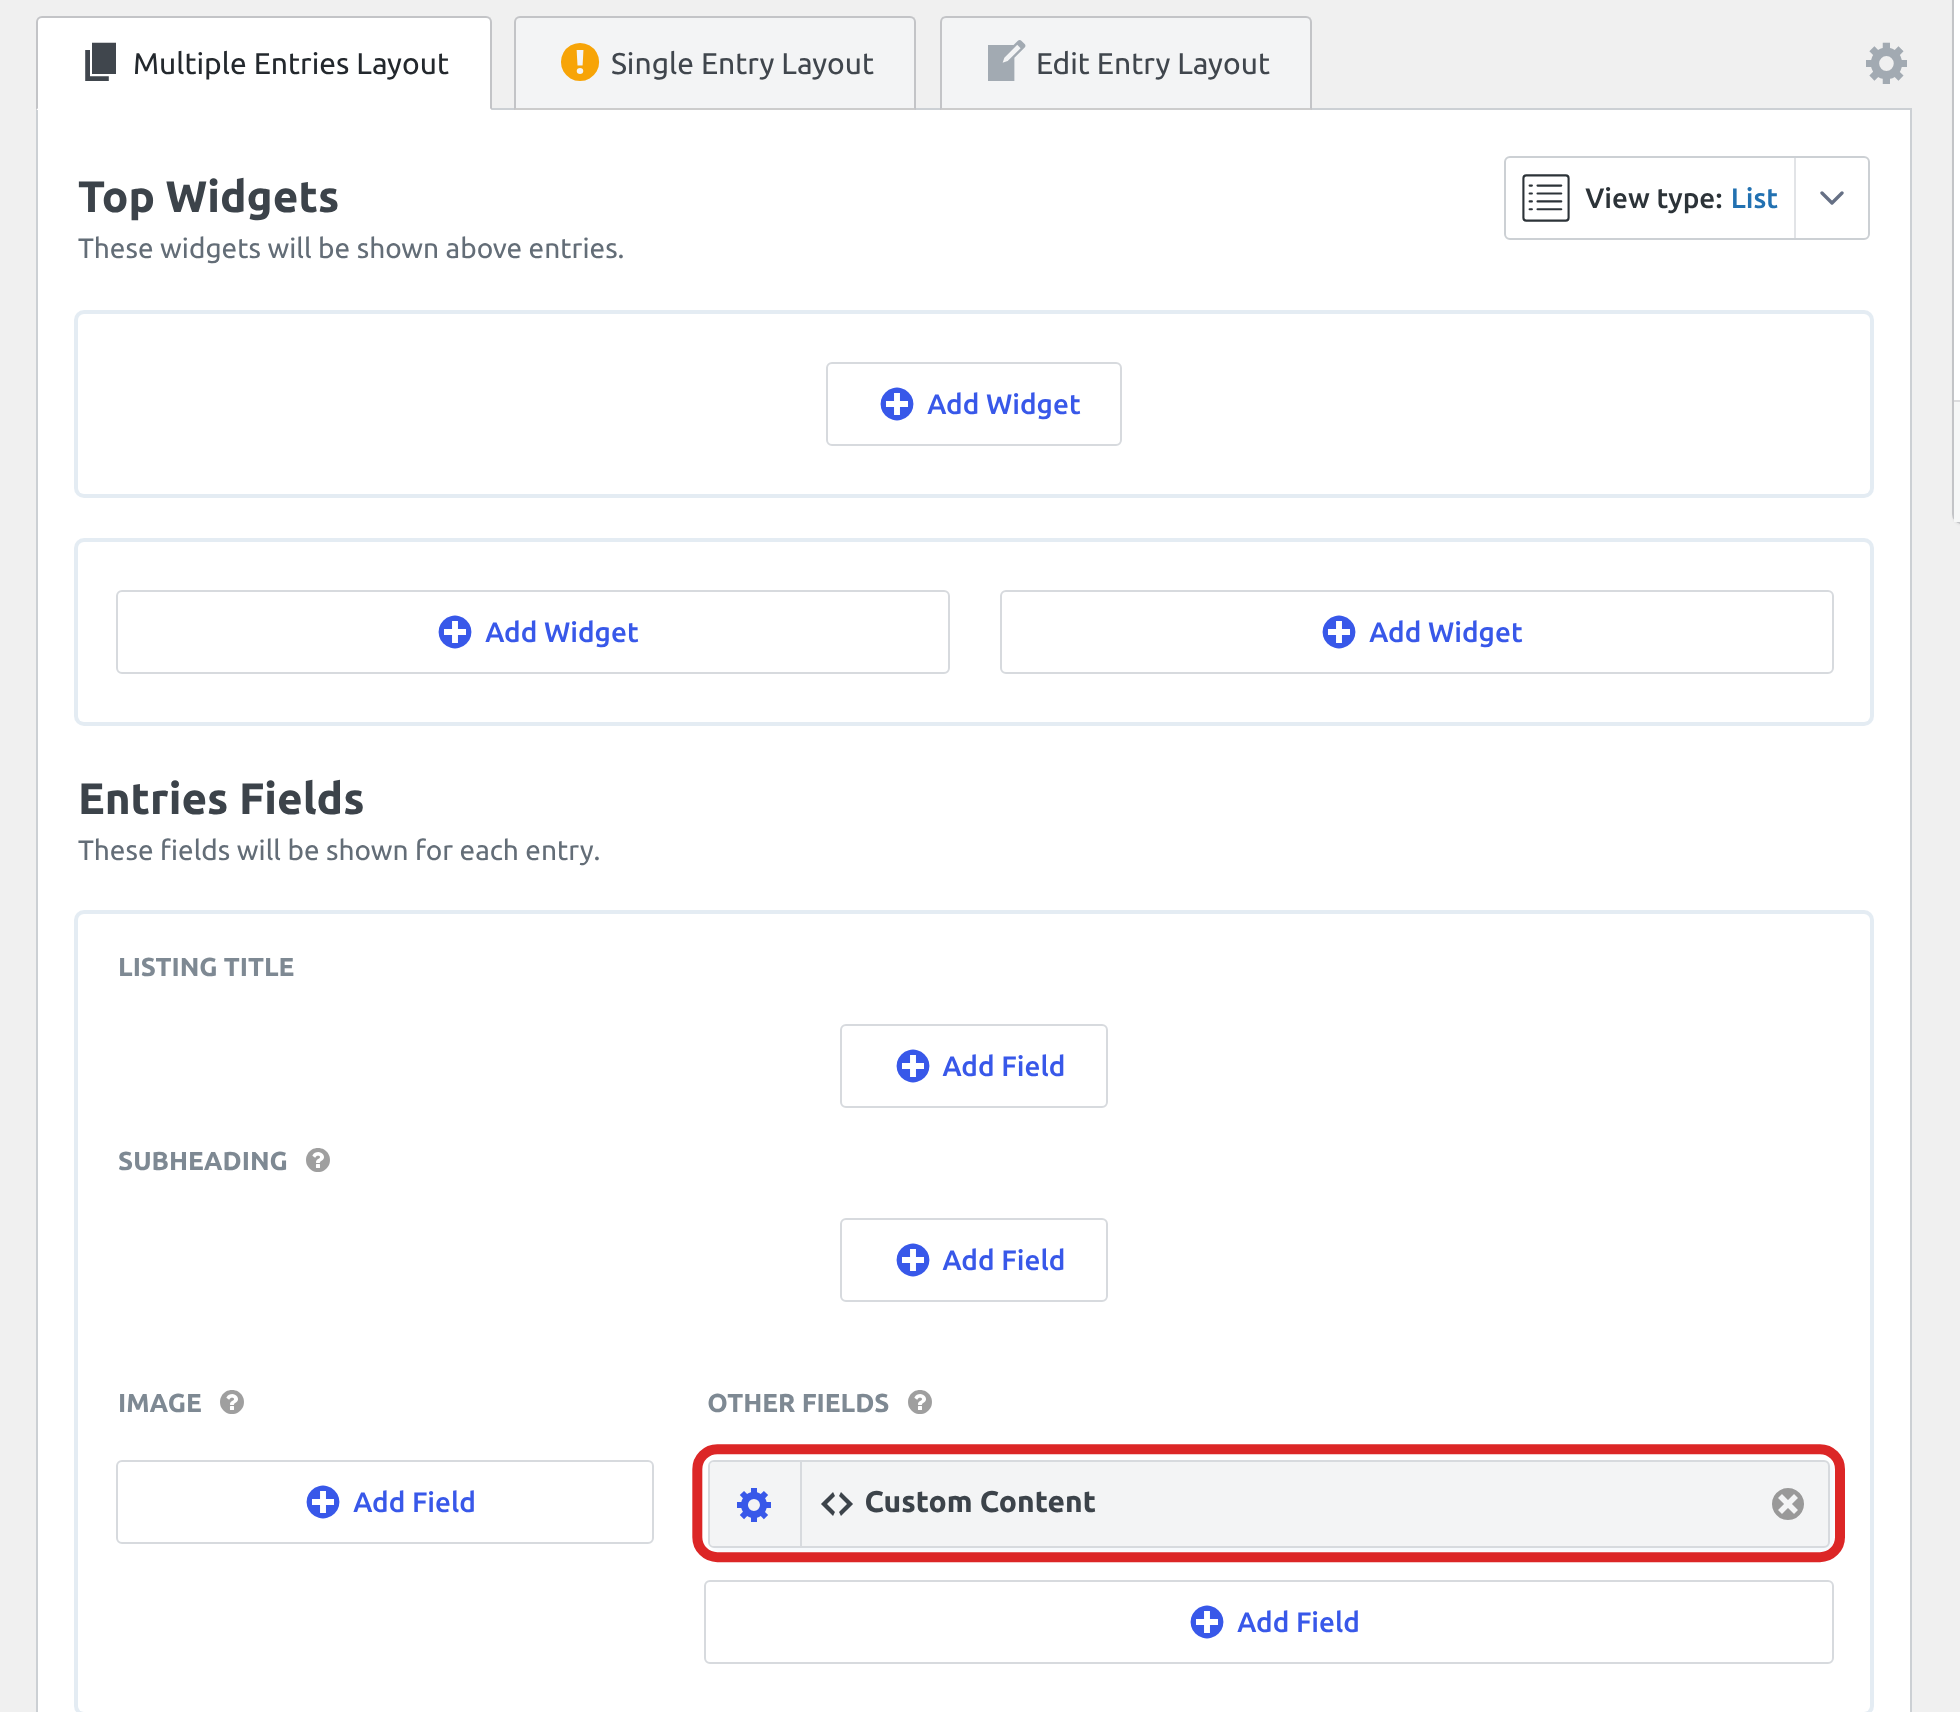Click the Single Entry Layout warning icon
The height and width of the screenshot is (1712, 1960).
tap(579, 62)
